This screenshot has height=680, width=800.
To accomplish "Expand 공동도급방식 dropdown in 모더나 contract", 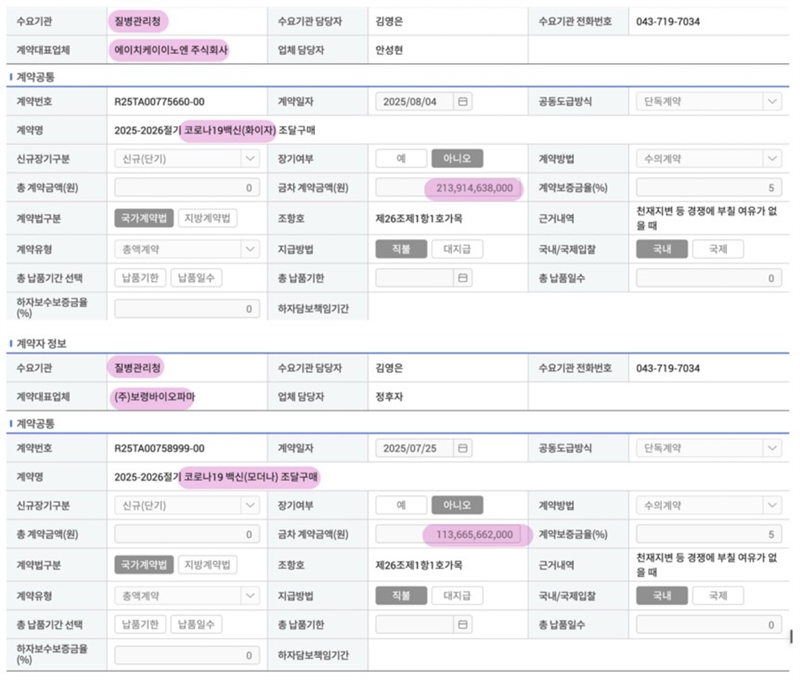I will (709, 448).
